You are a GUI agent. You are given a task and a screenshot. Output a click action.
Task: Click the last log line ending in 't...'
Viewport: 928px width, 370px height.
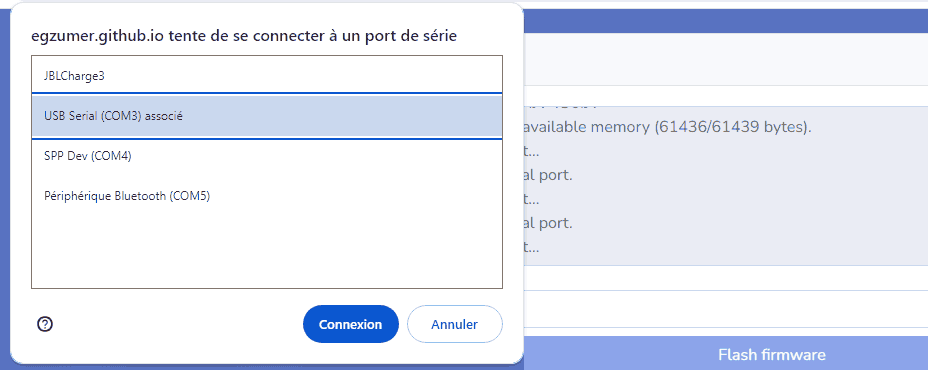[531, 248]
